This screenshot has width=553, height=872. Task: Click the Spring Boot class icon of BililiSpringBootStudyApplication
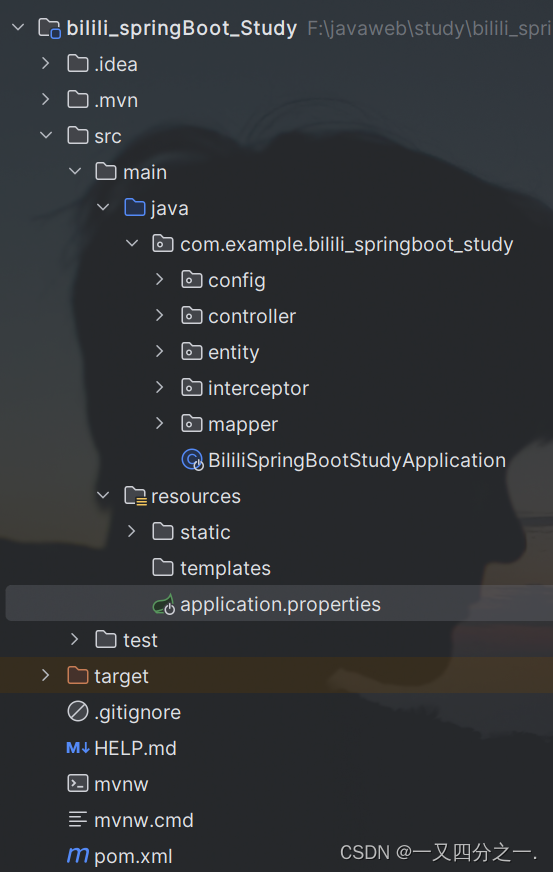coord(192,459)
